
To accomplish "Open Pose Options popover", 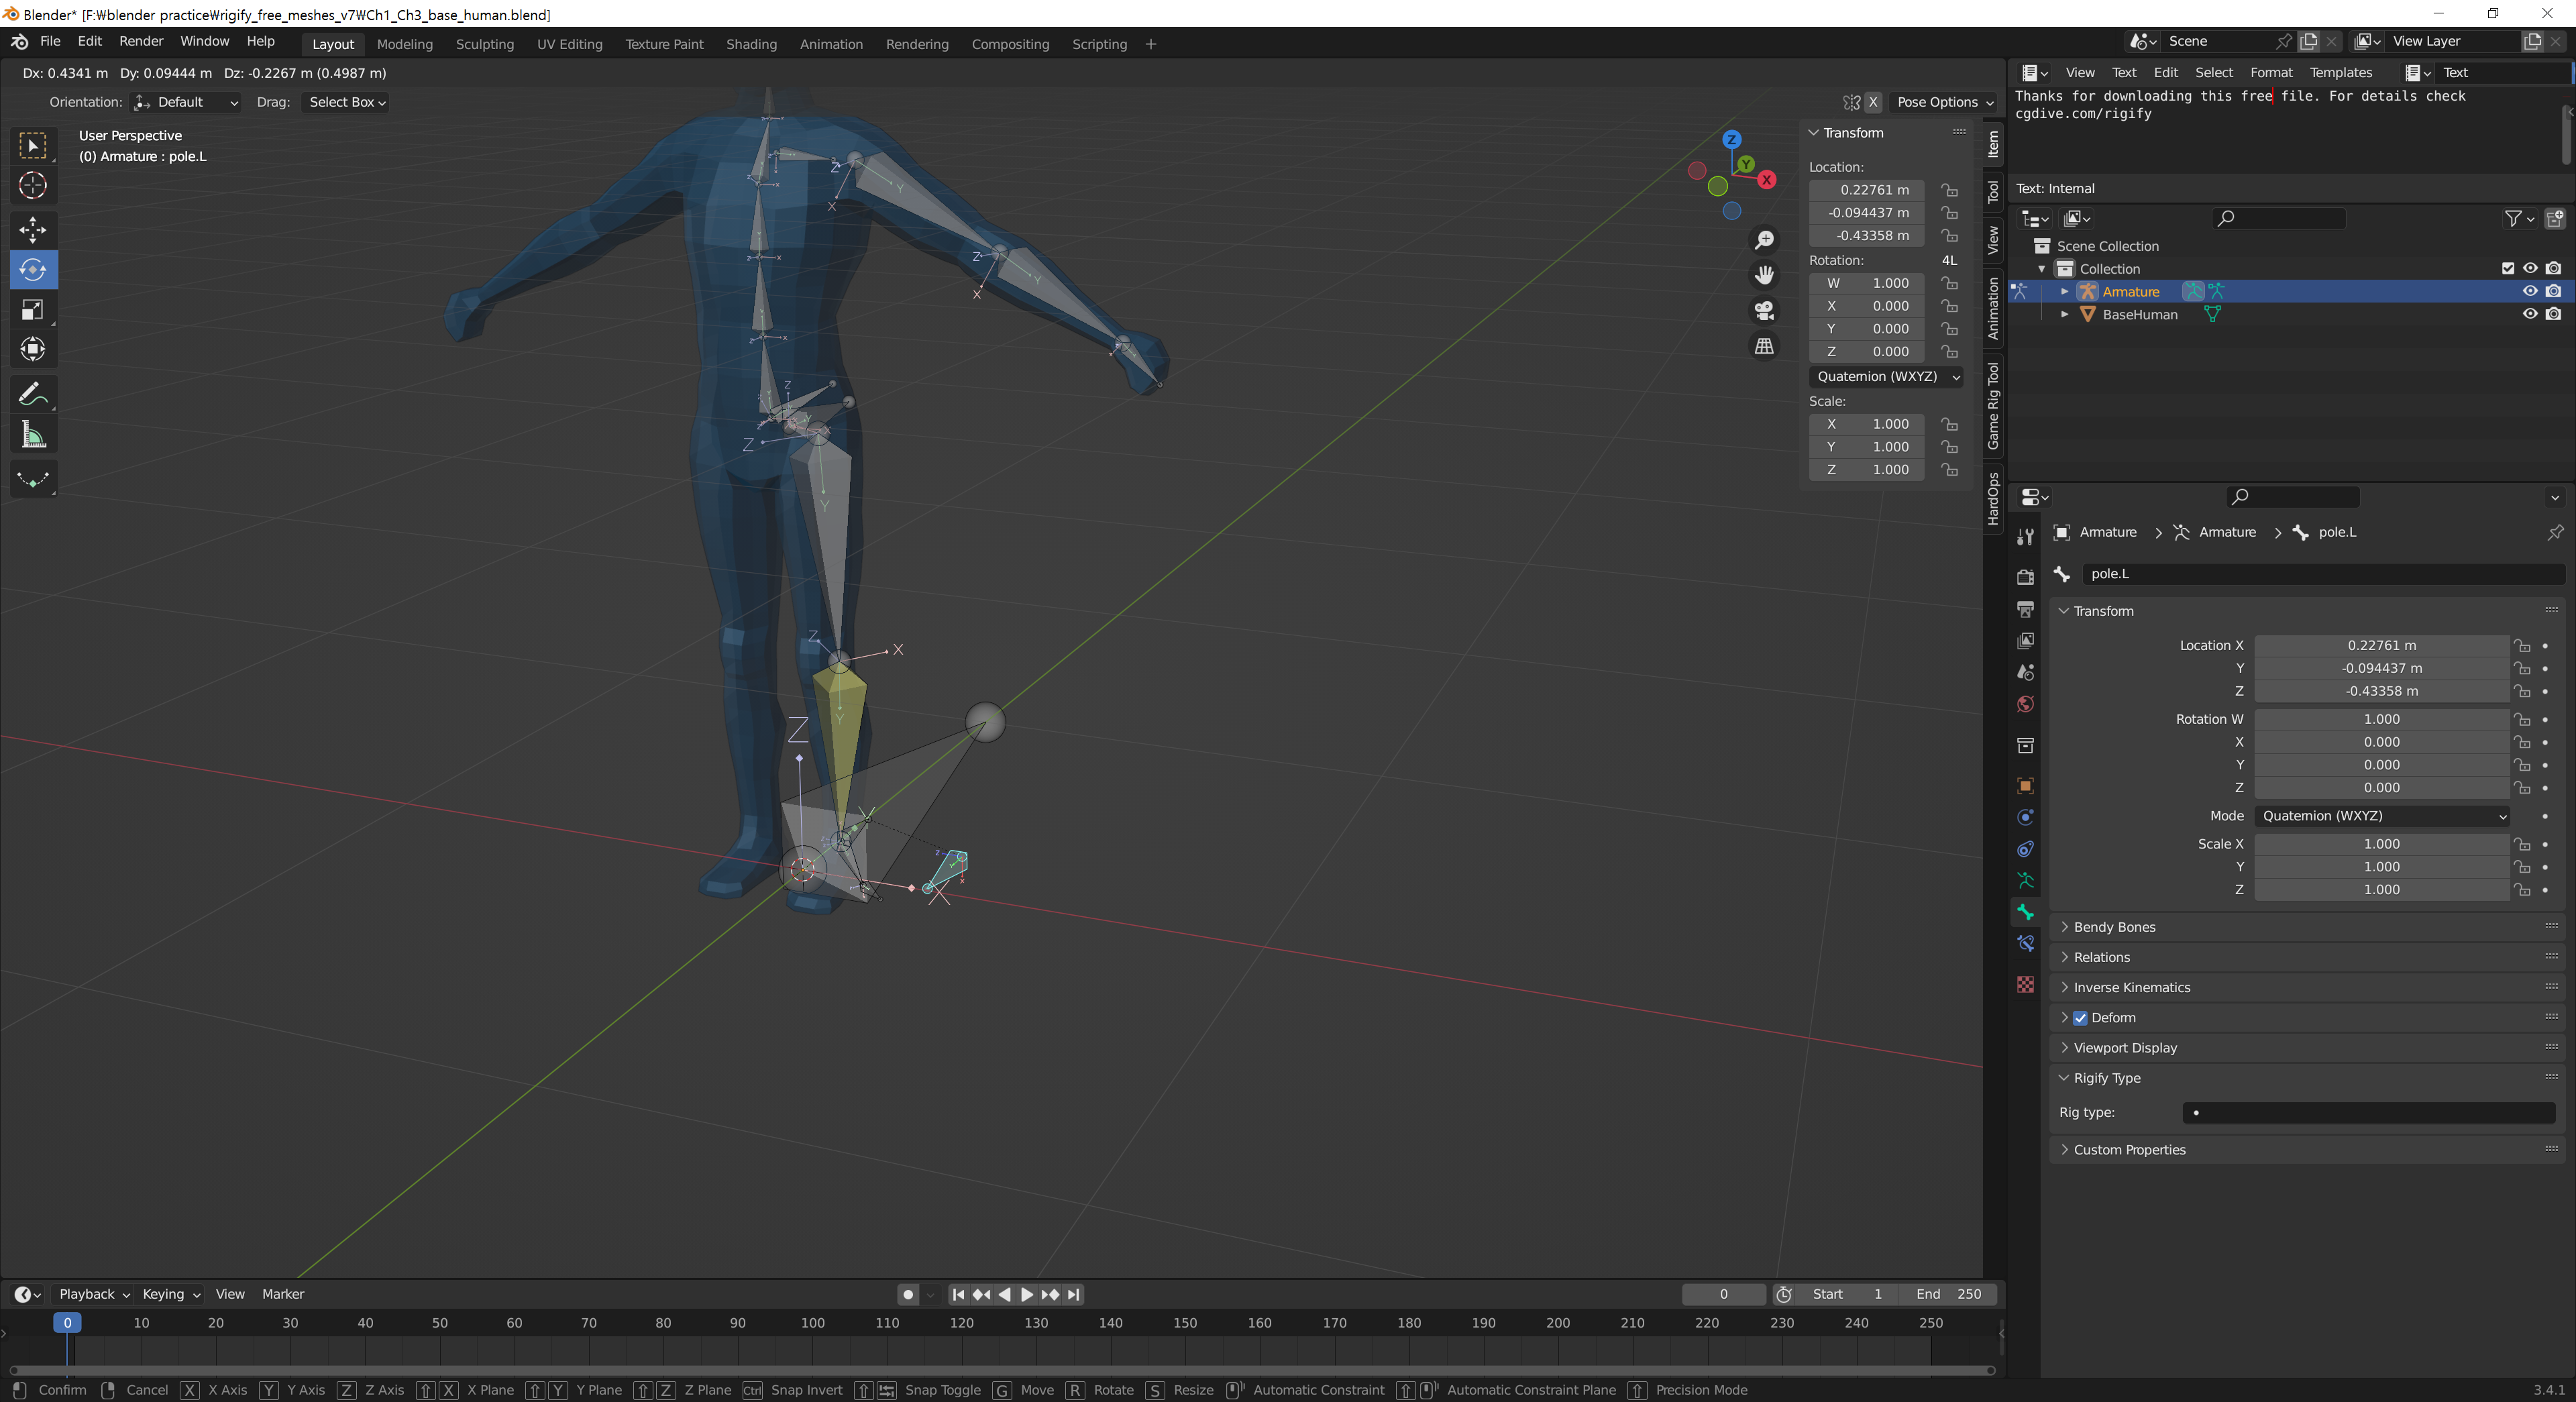I will (1944, 102).
